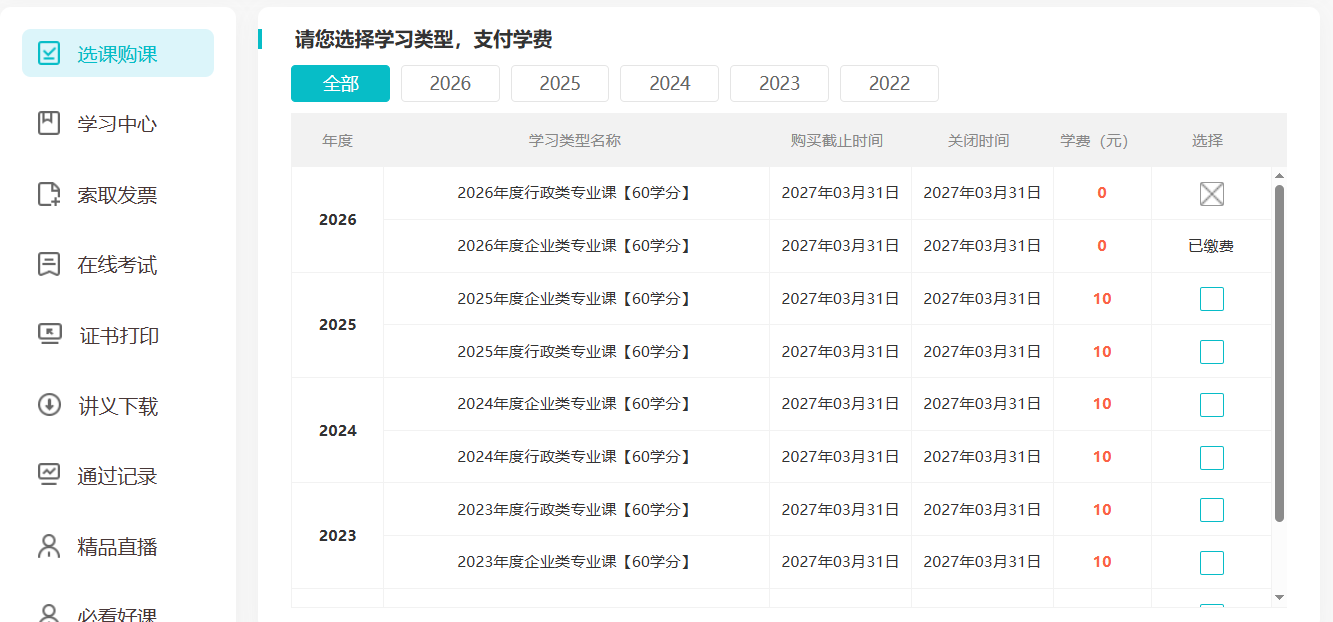Open the 必看好课 sidebar link

[117, 614]
